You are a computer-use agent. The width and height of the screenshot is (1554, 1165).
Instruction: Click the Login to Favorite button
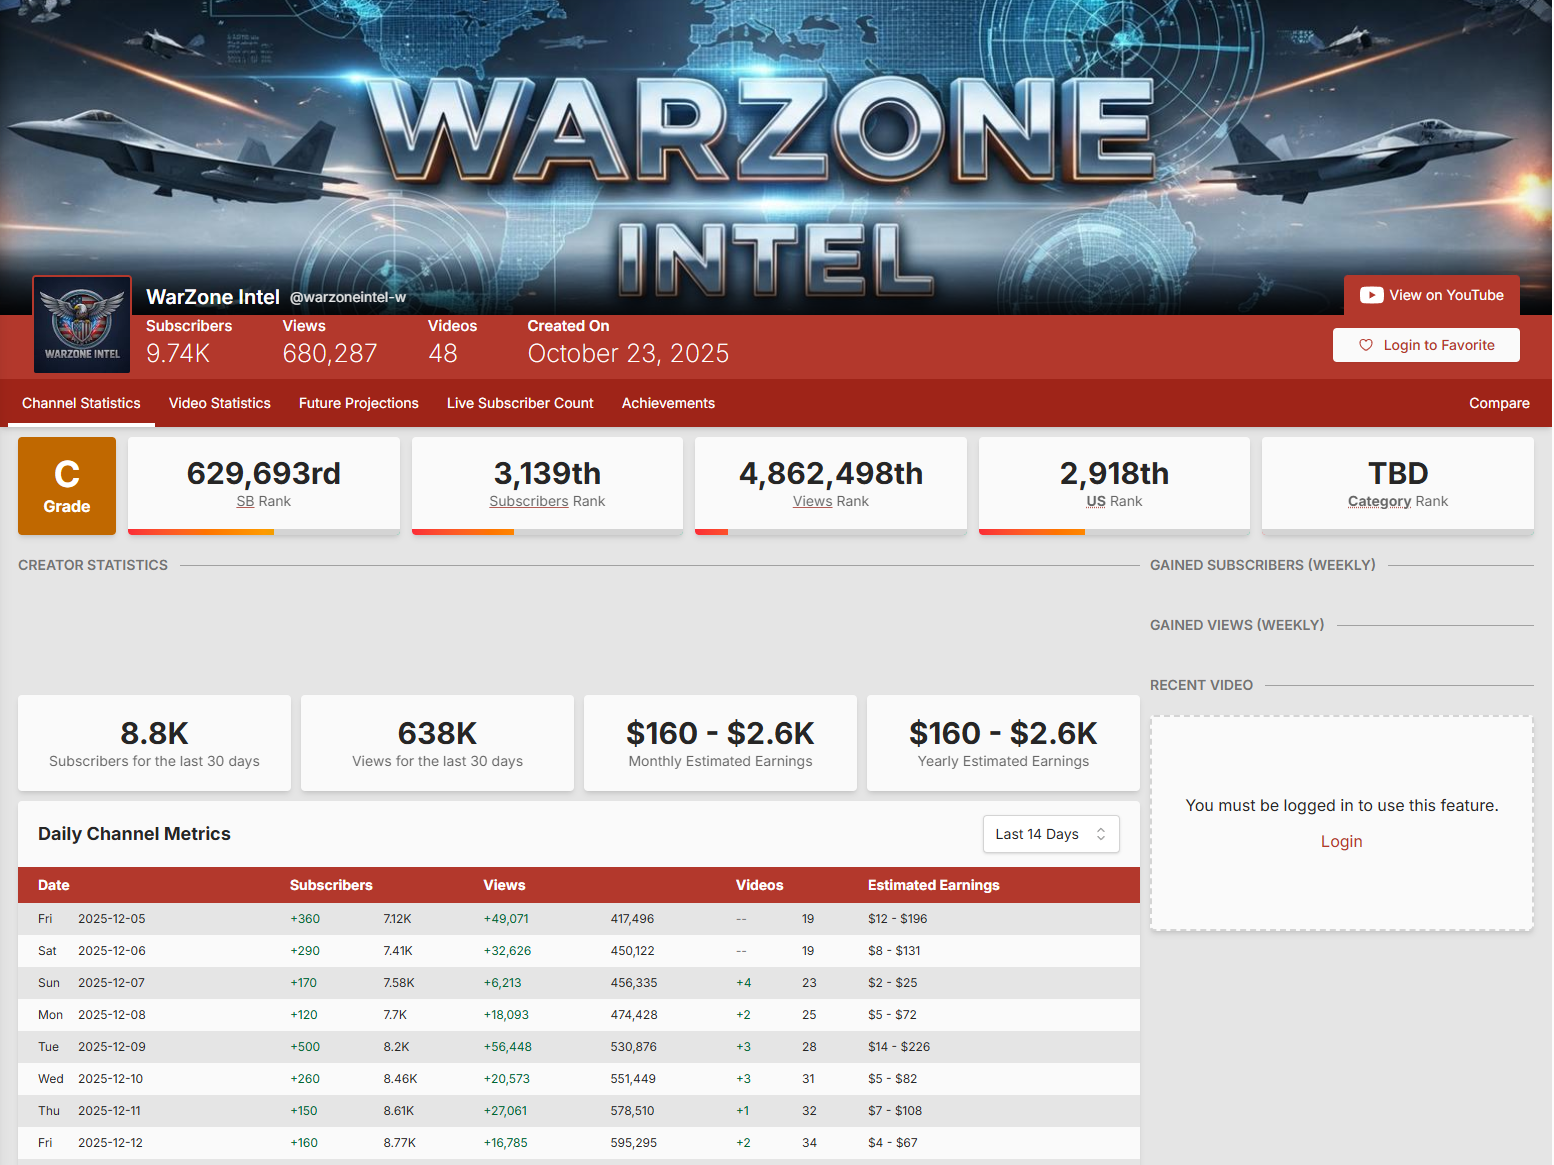pyautogui.click(x=1426, y=345)
